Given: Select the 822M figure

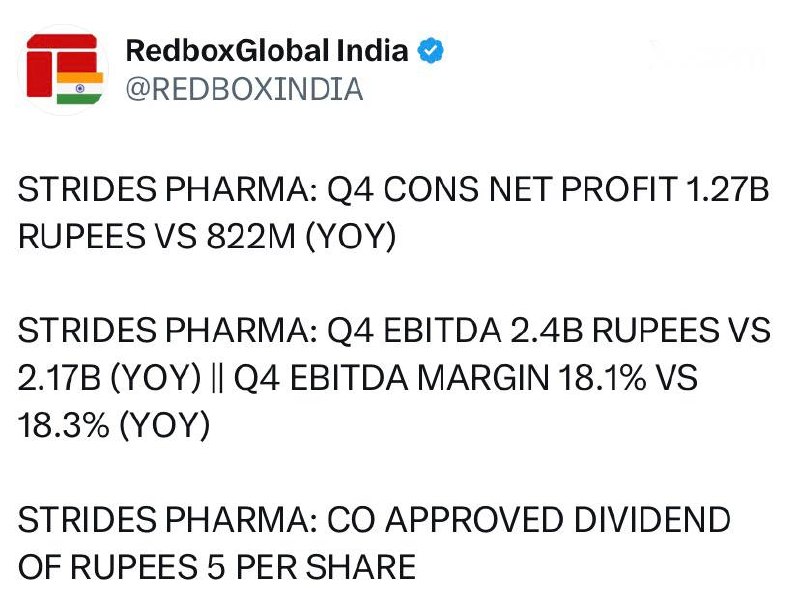Looking at the screenshot, I should (x=252, y=237).
